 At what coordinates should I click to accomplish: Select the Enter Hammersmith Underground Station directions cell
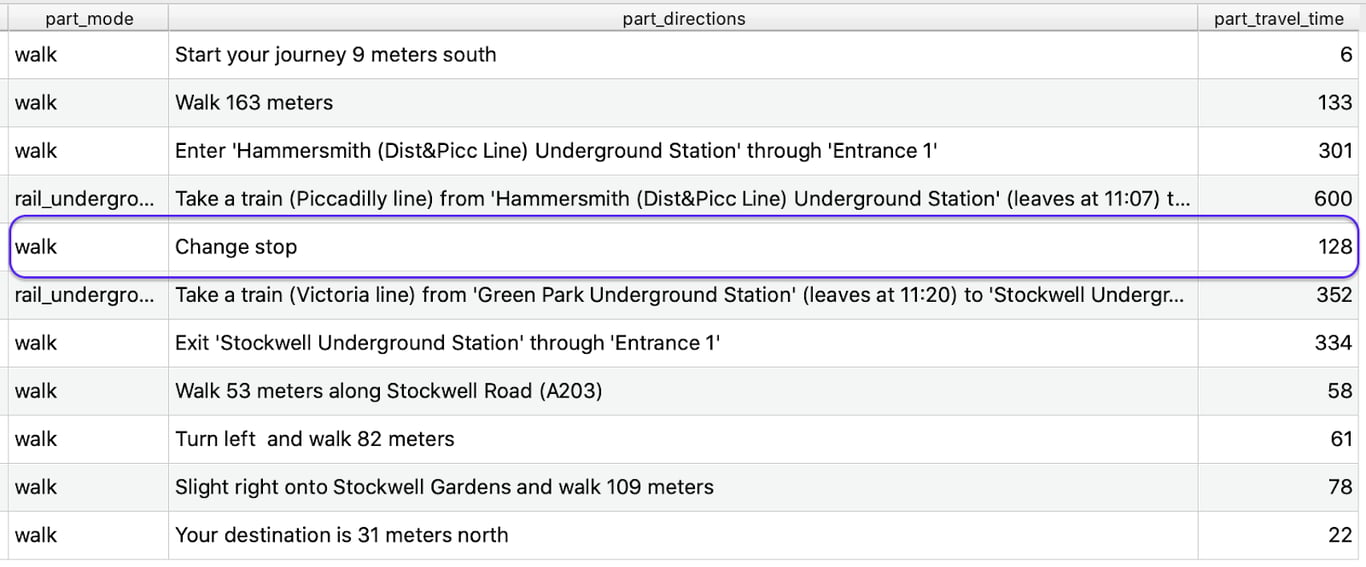point(555,151)
